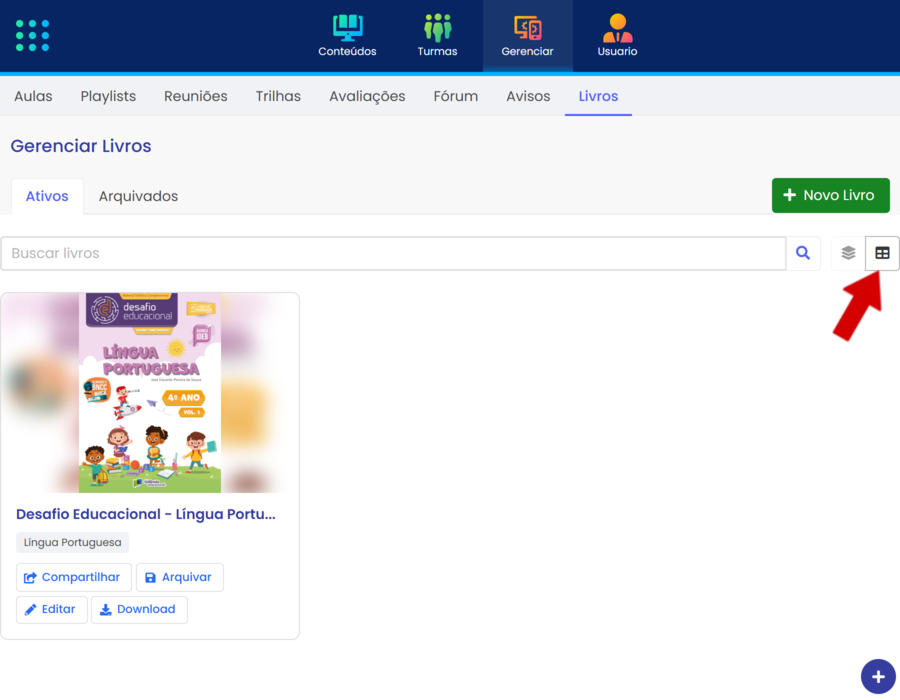Open the Avaliações tab
The width and height of the screenshot is (900, 700).
click(x=367, y=97)
